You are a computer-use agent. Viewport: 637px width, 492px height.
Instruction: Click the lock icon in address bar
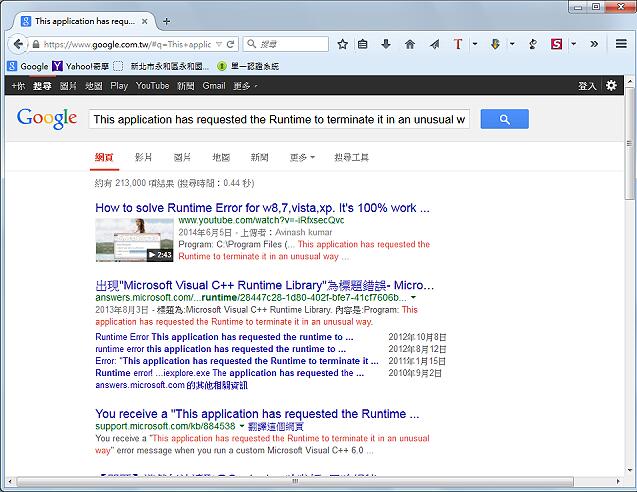(36, 44)
